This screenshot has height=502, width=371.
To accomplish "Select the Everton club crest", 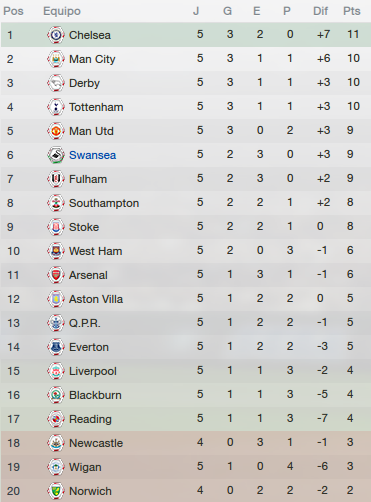I will coord(56,347).
